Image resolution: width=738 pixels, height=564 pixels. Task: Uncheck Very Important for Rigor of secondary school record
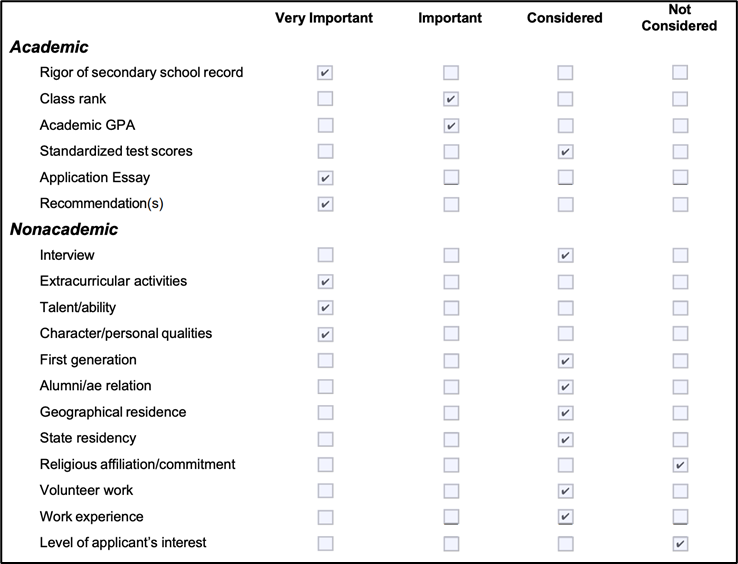(325, 73)
